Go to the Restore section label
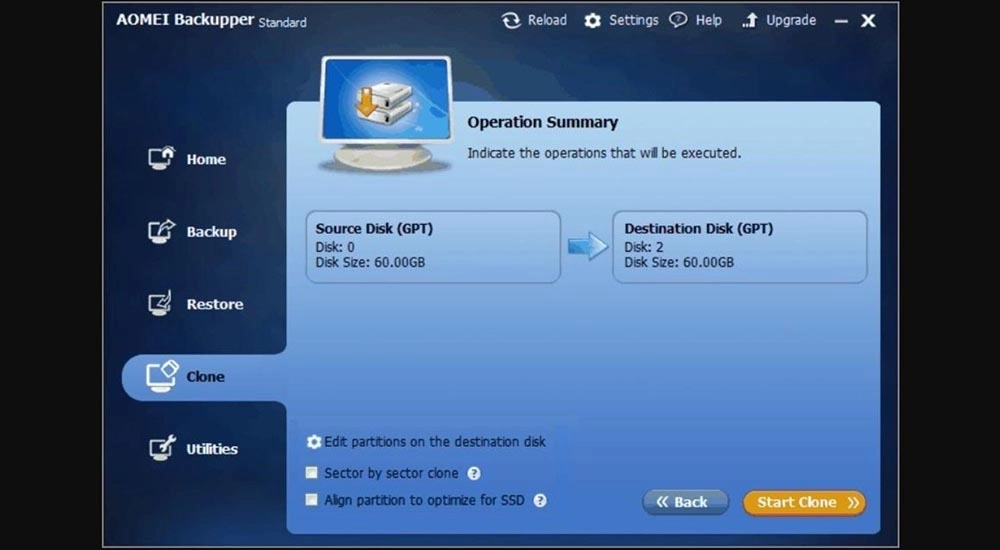 tap(214, 304)
